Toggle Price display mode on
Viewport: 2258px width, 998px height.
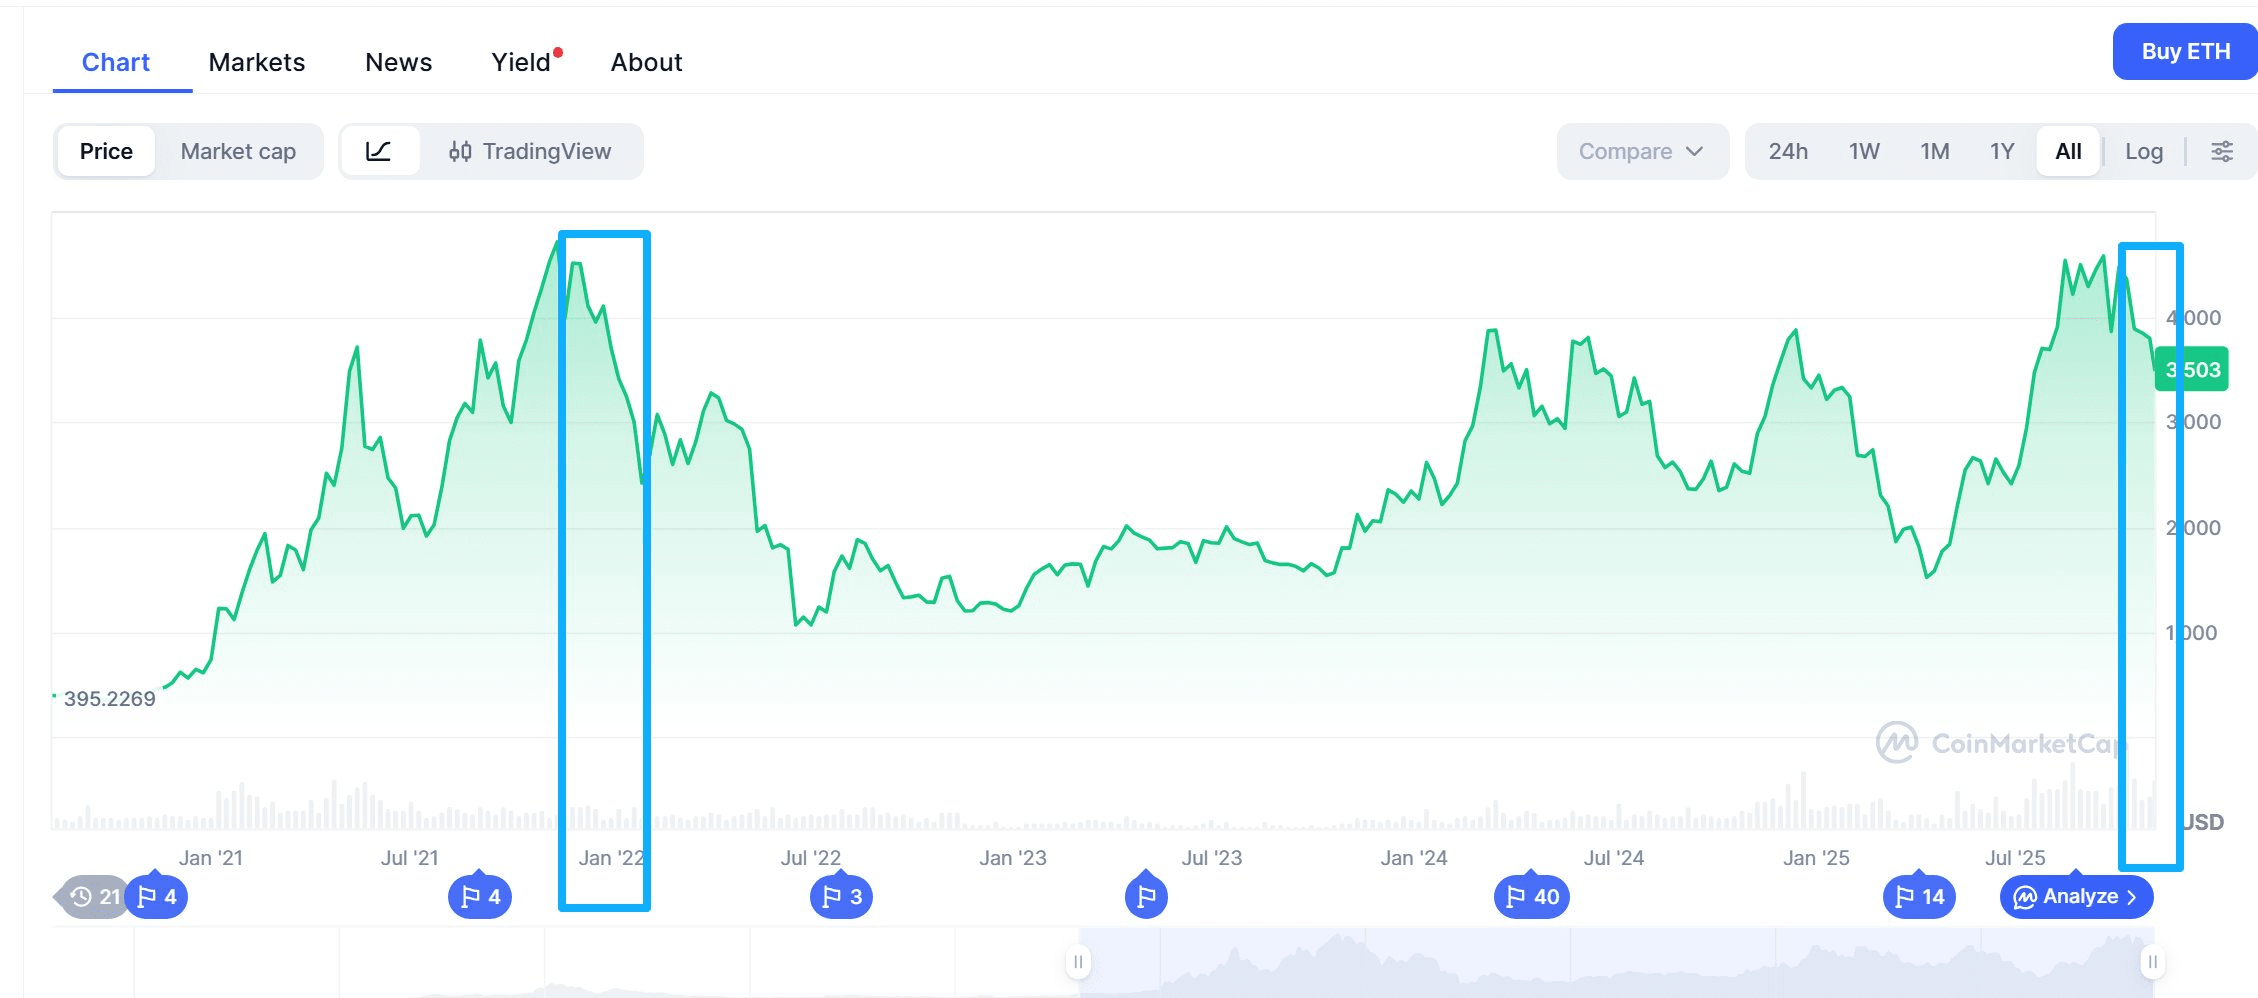tap(105, 151)
